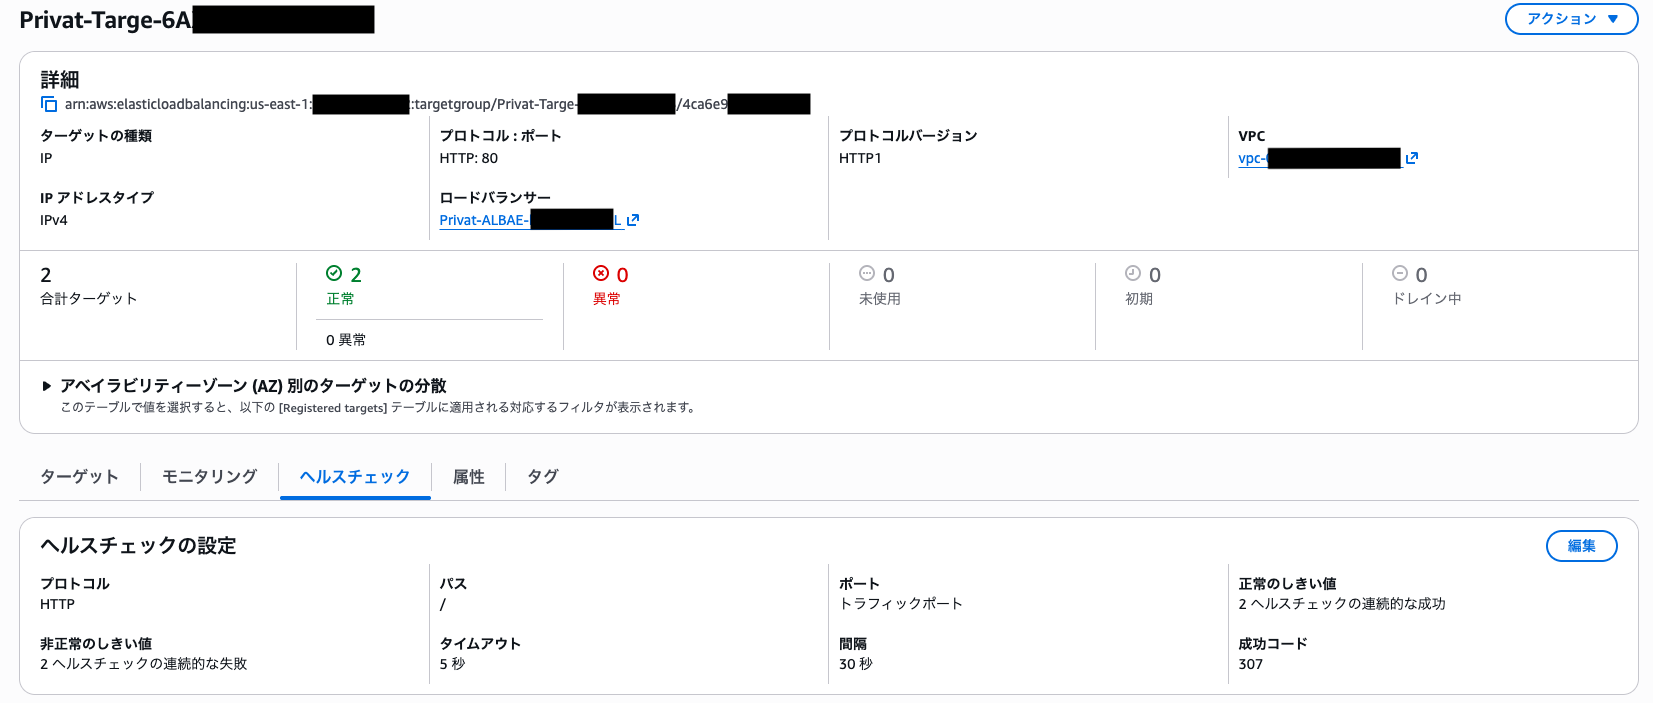Open the アクション dropdown menu
The image size is (1653, 703).
coord(1571,19)
